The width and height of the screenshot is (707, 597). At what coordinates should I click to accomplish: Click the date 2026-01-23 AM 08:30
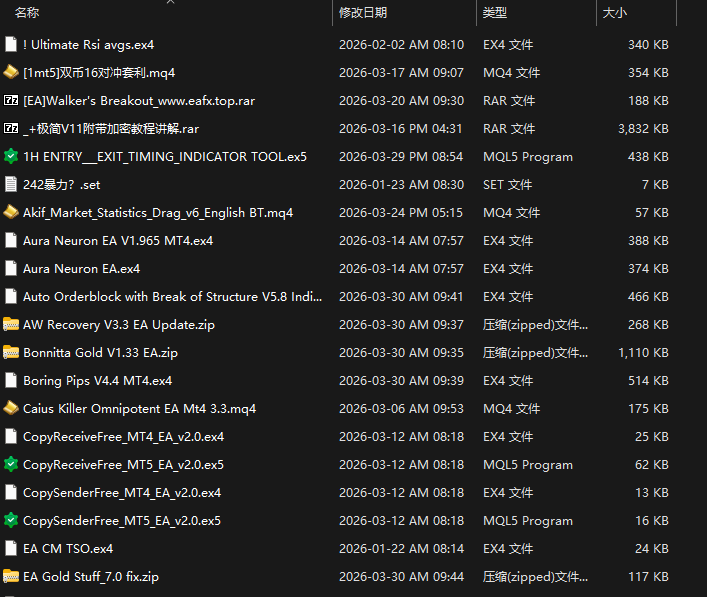click(x=401, y=184)
